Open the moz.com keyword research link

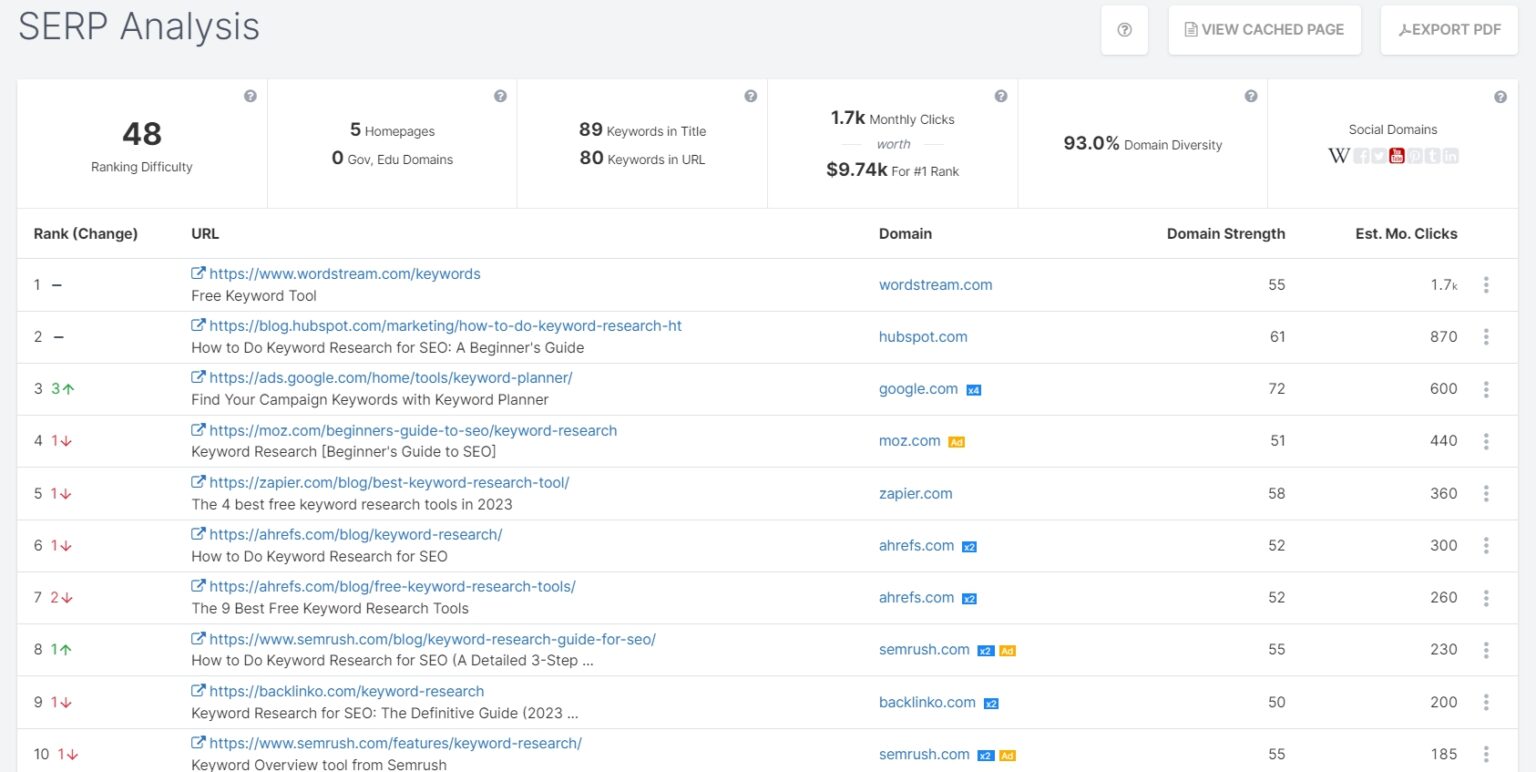pos(415,430)
